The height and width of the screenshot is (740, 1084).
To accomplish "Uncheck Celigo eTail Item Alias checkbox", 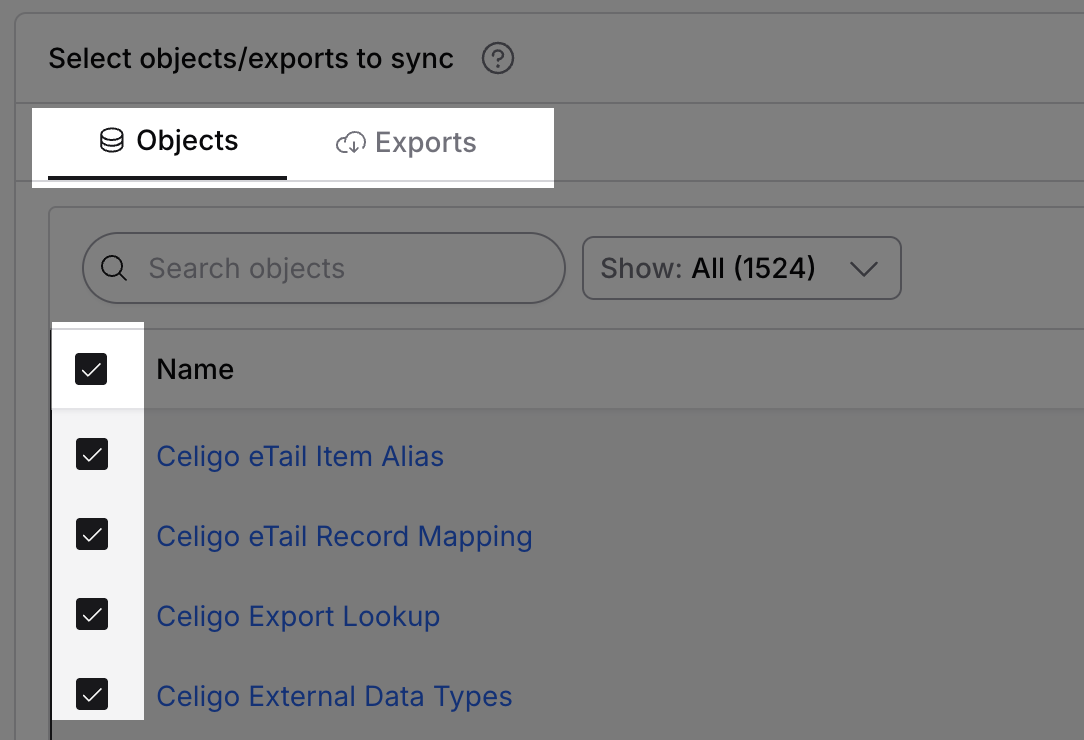I will click(92, 454).
